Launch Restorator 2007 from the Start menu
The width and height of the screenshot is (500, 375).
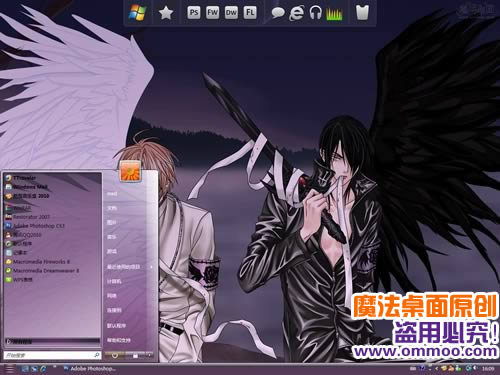click(28, 217)
